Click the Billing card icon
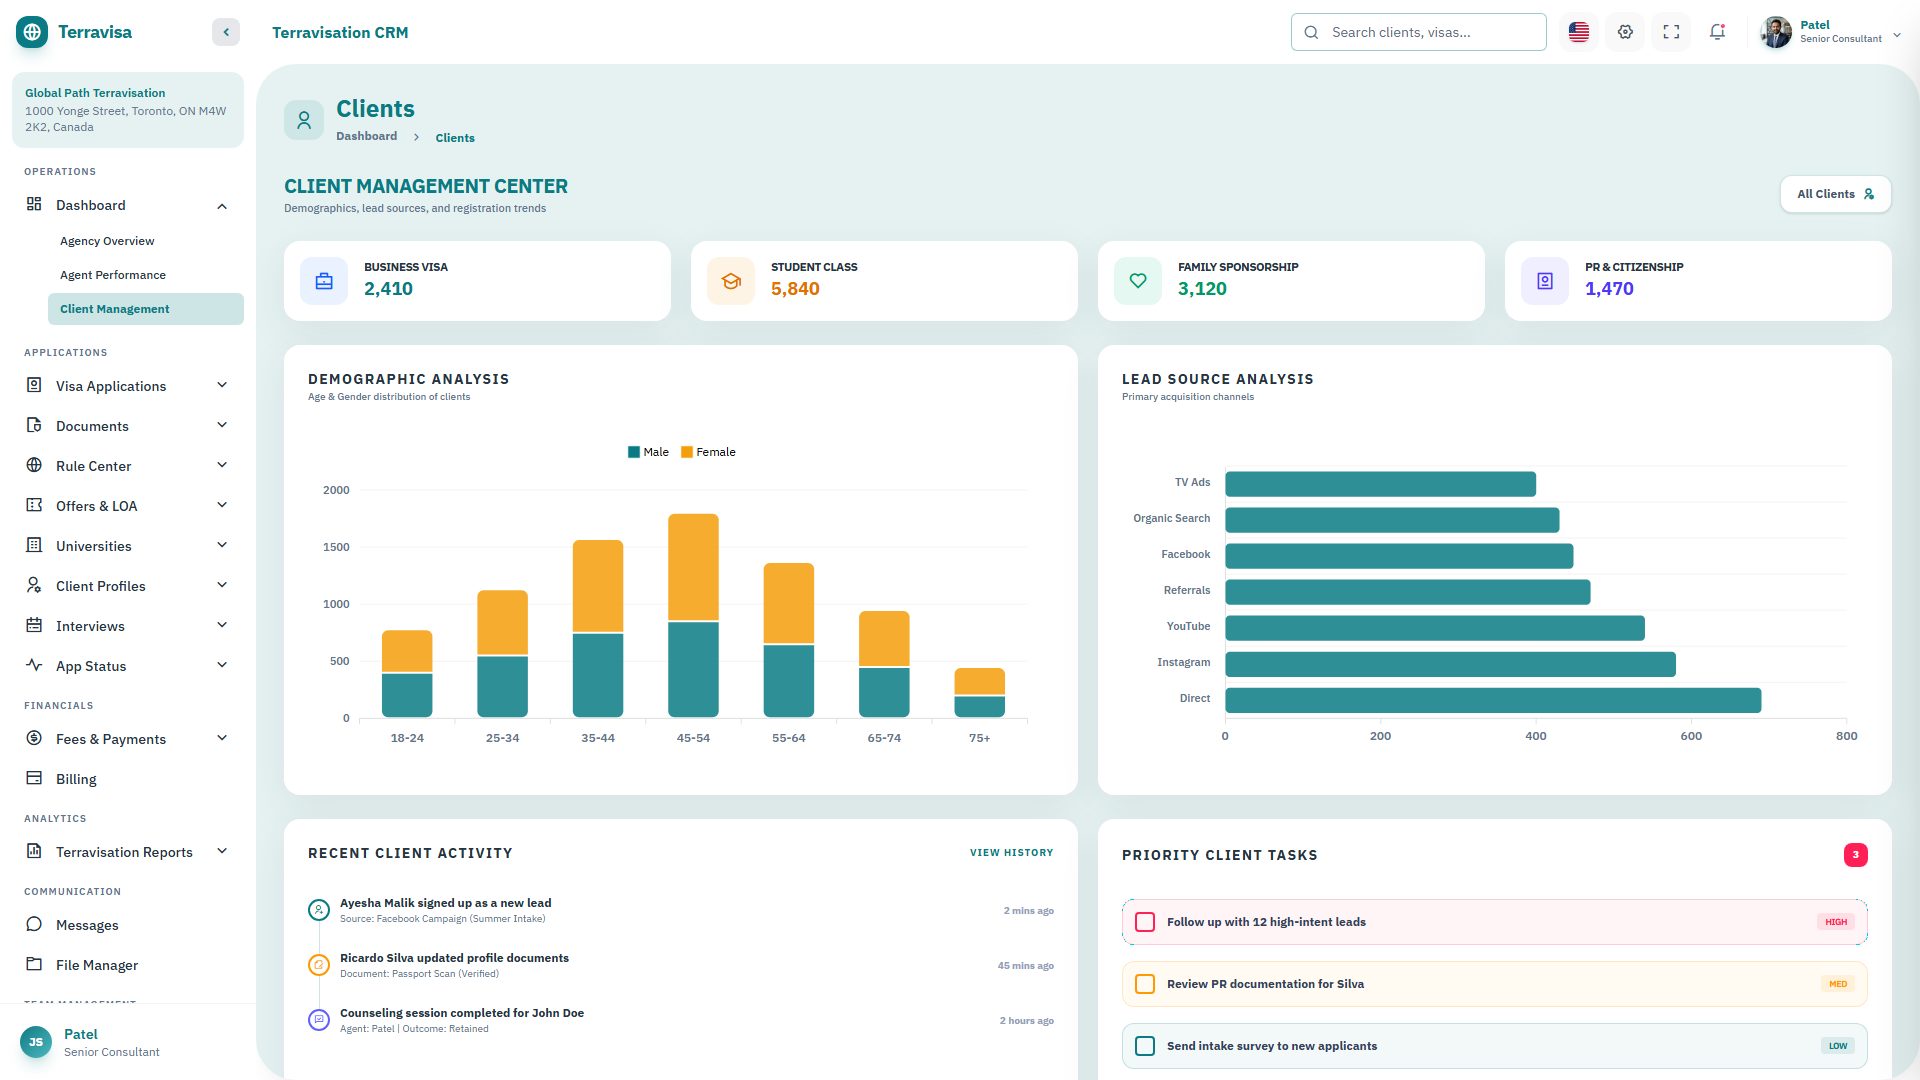The width and height of the screenshot is (1920, 1080). pos(34,778)
